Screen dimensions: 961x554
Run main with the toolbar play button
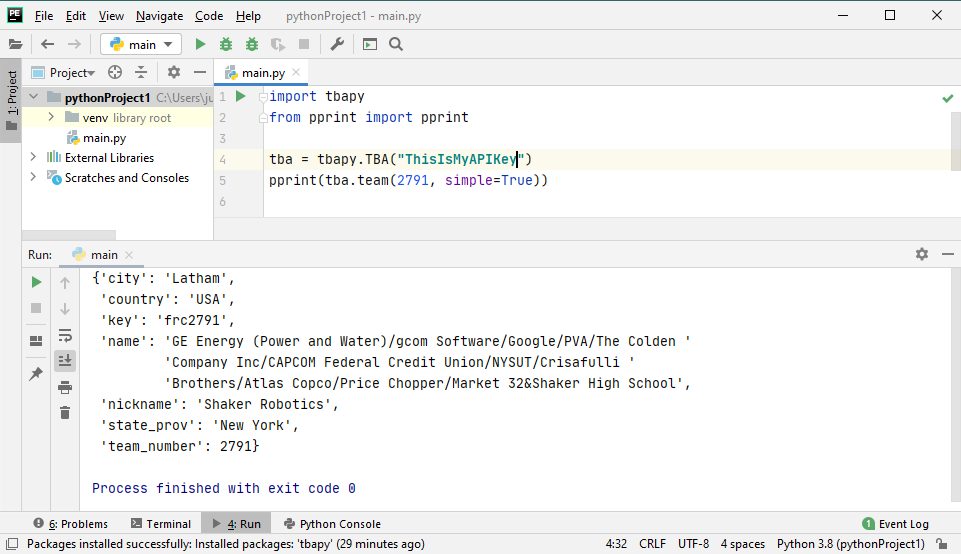(x=200, y=44)
